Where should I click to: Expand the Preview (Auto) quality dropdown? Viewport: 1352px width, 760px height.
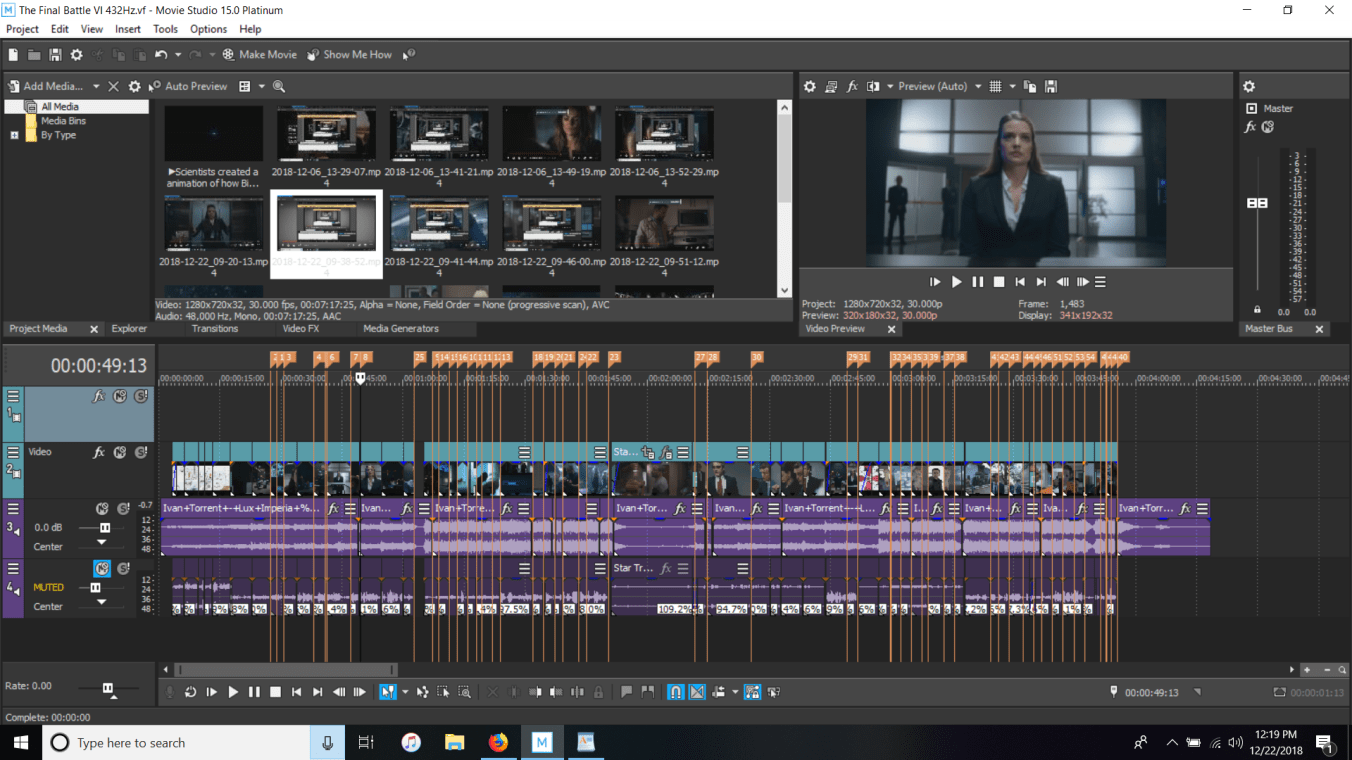point(978,87)
